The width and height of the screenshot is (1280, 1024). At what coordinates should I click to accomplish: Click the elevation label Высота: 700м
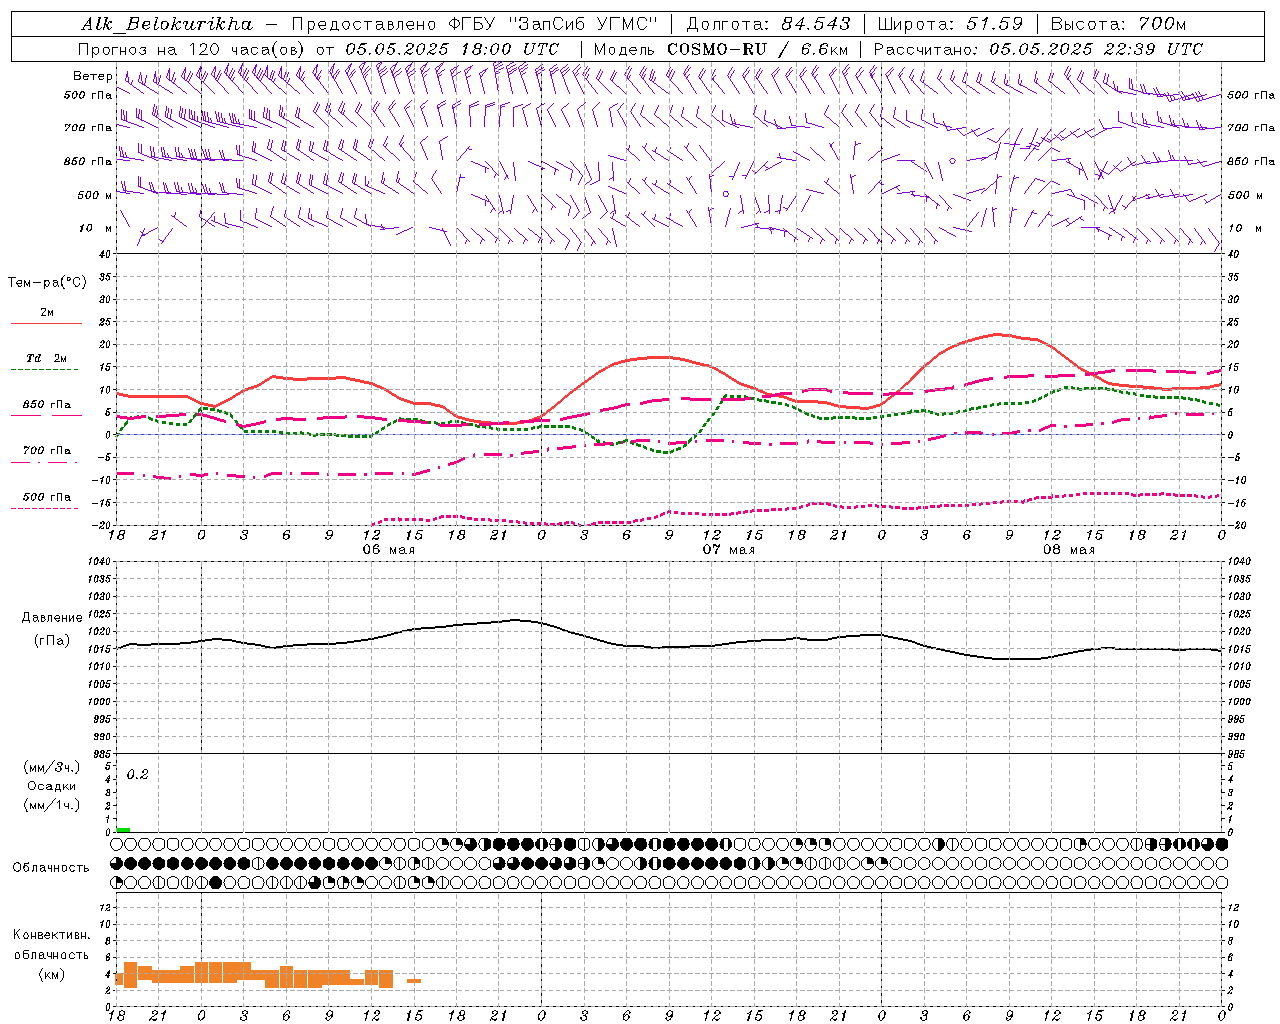pos(1119,24)
